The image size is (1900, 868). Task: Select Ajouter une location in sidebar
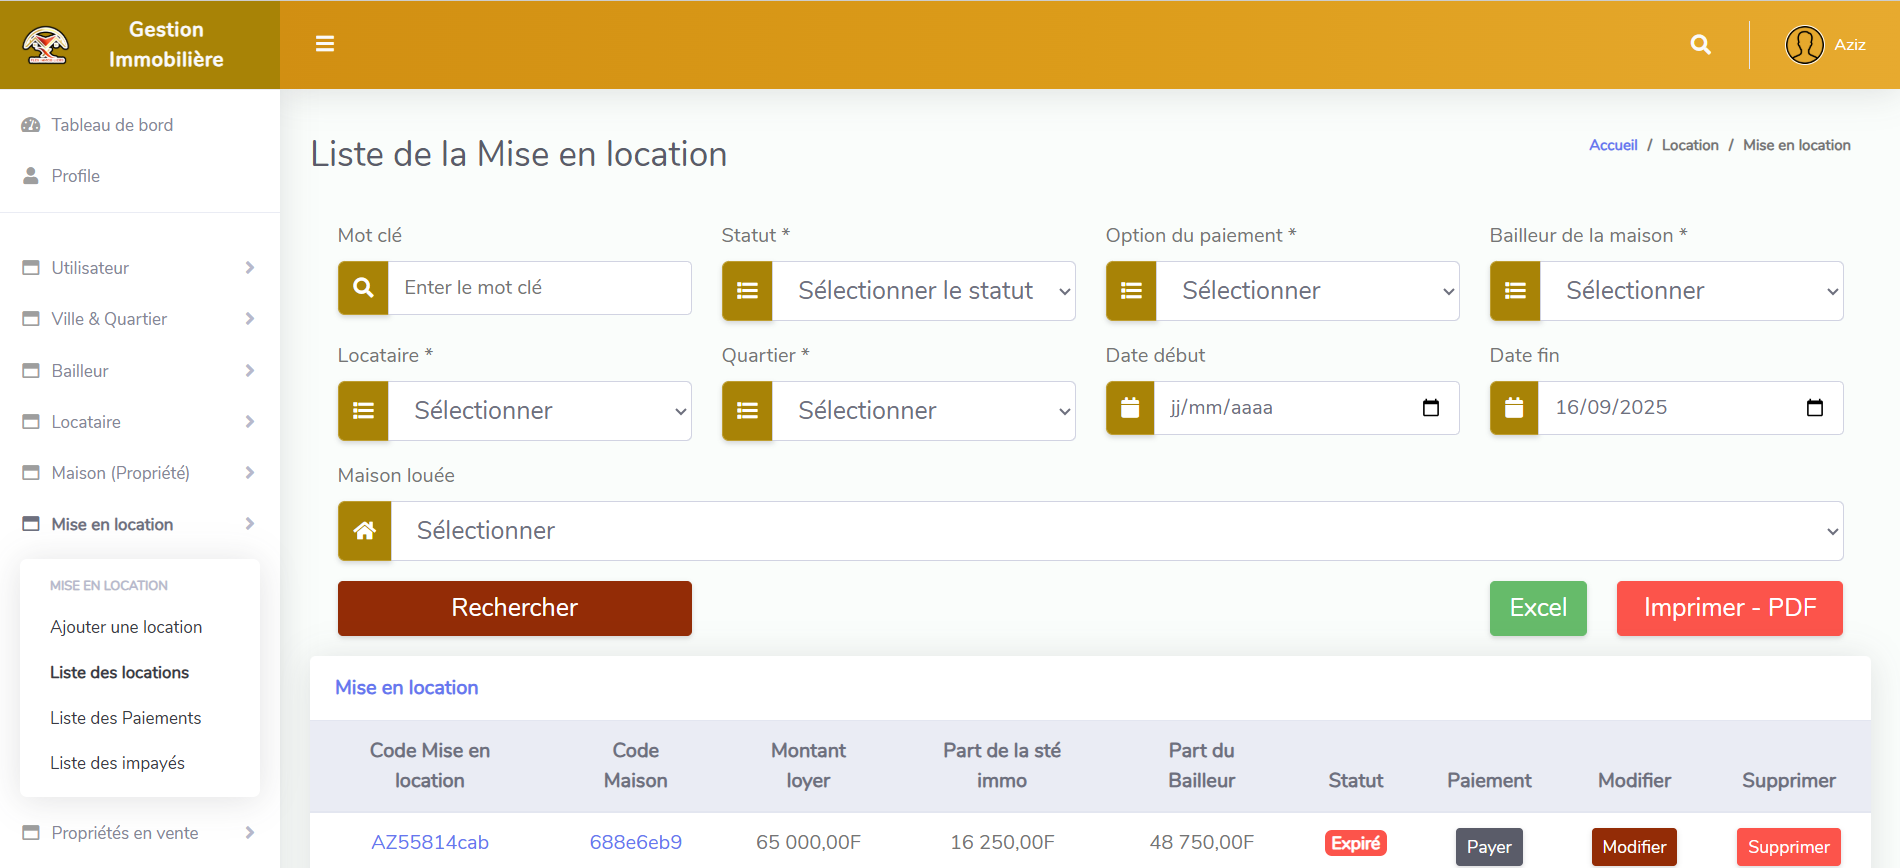(126, 627)
